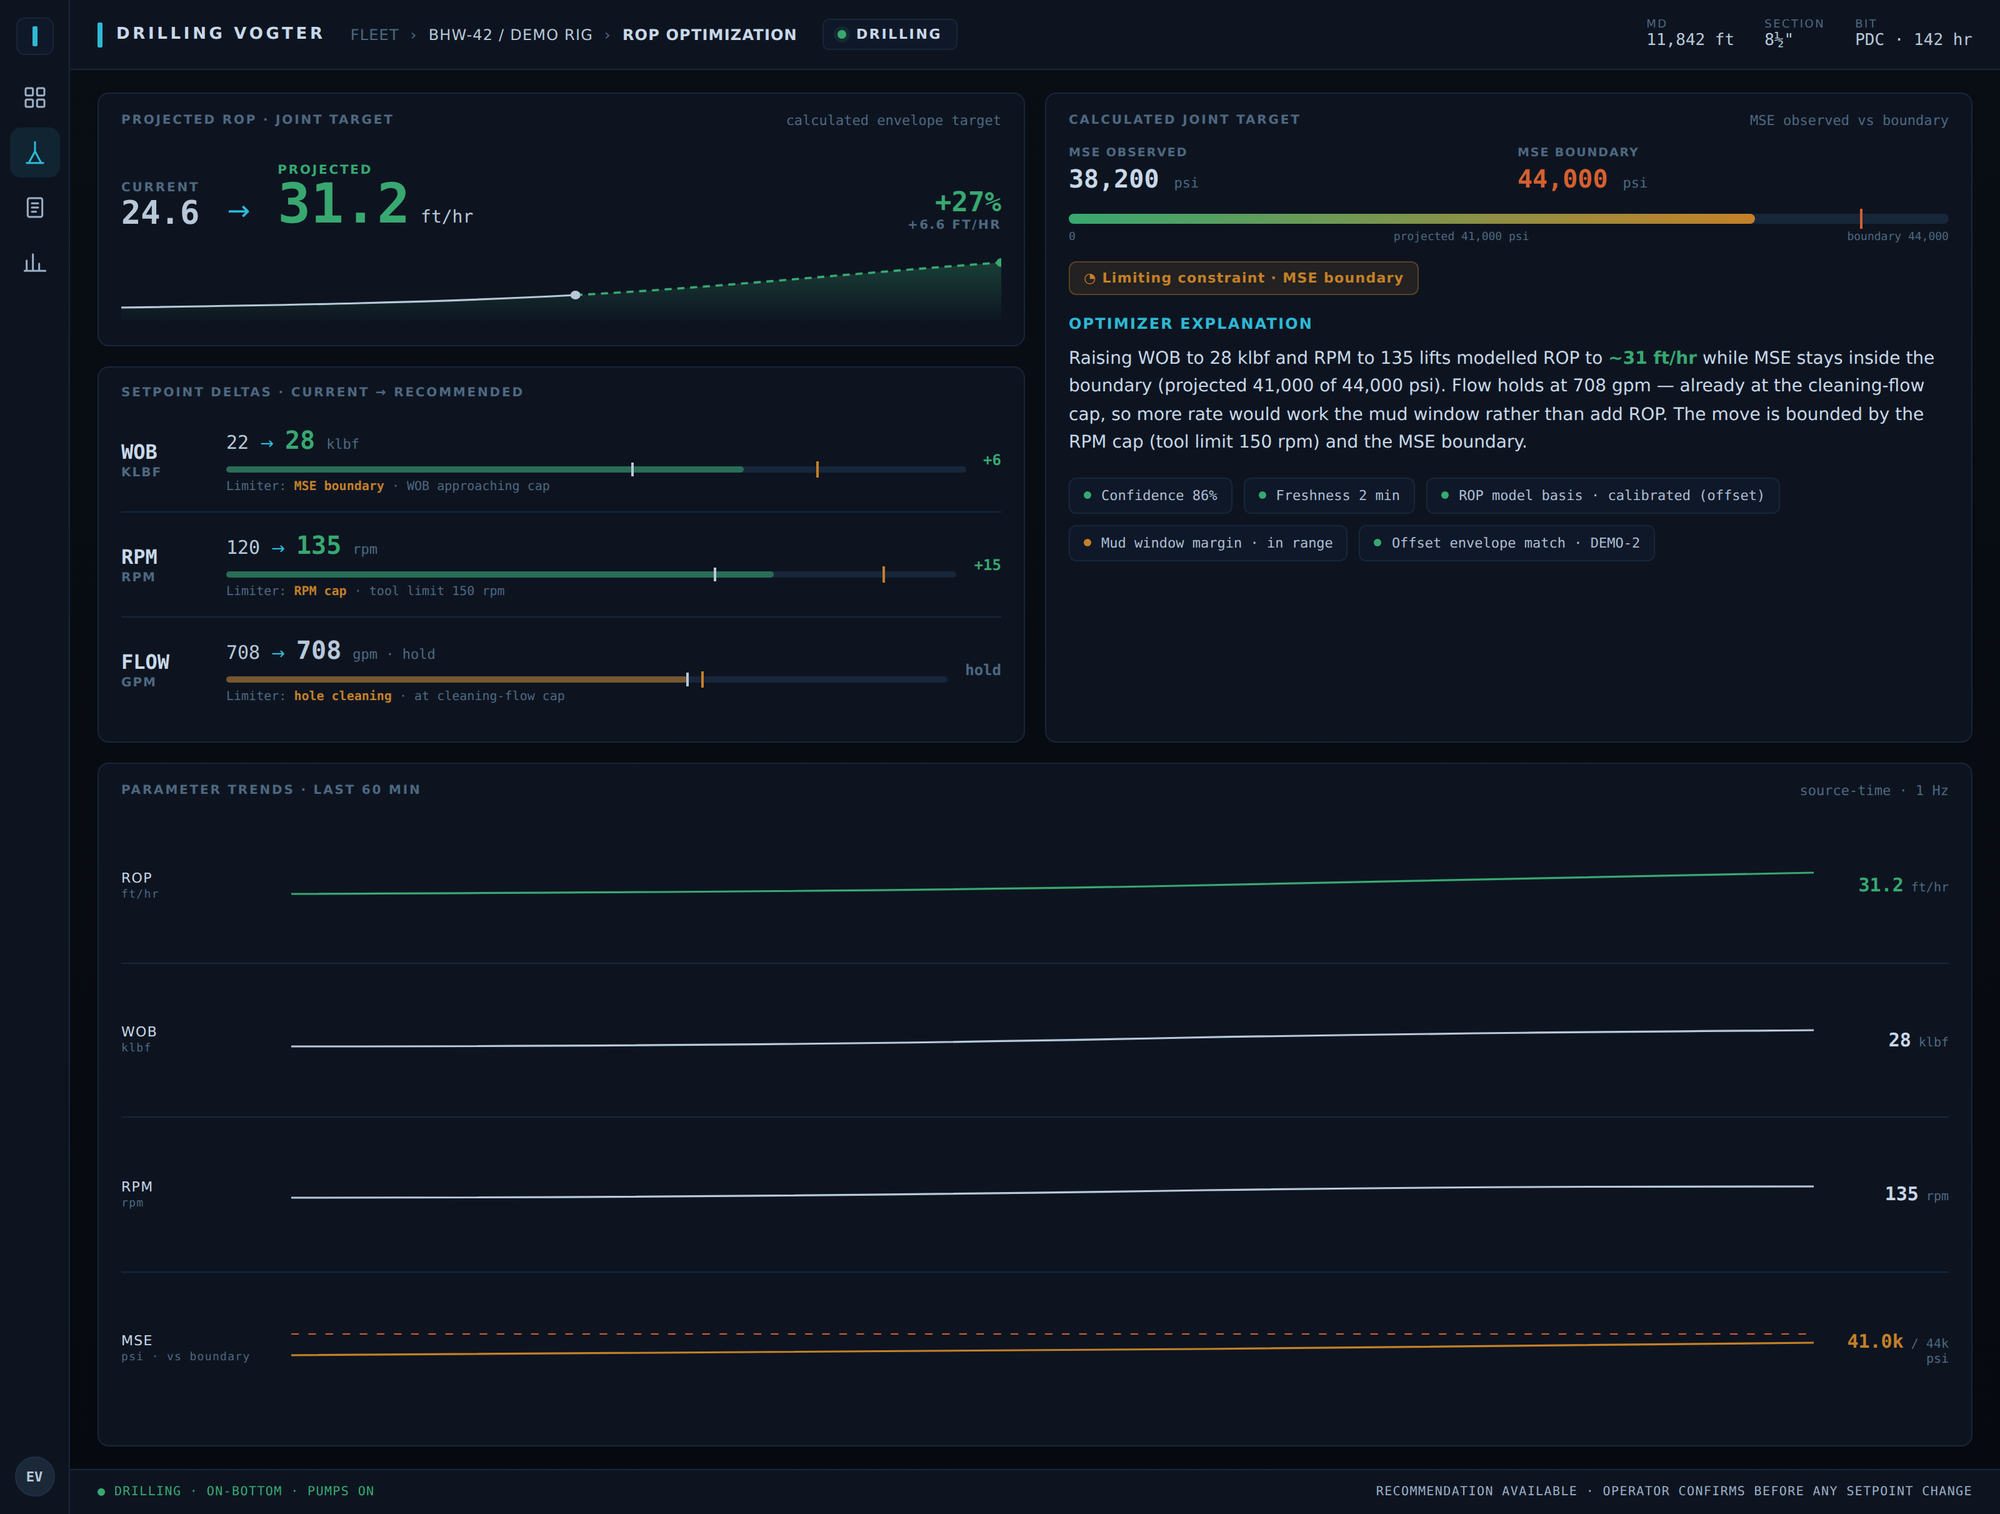Click the 41.0k / 44k psi MSE value
2000x1514 pixels.
tap(1897, 1347)
